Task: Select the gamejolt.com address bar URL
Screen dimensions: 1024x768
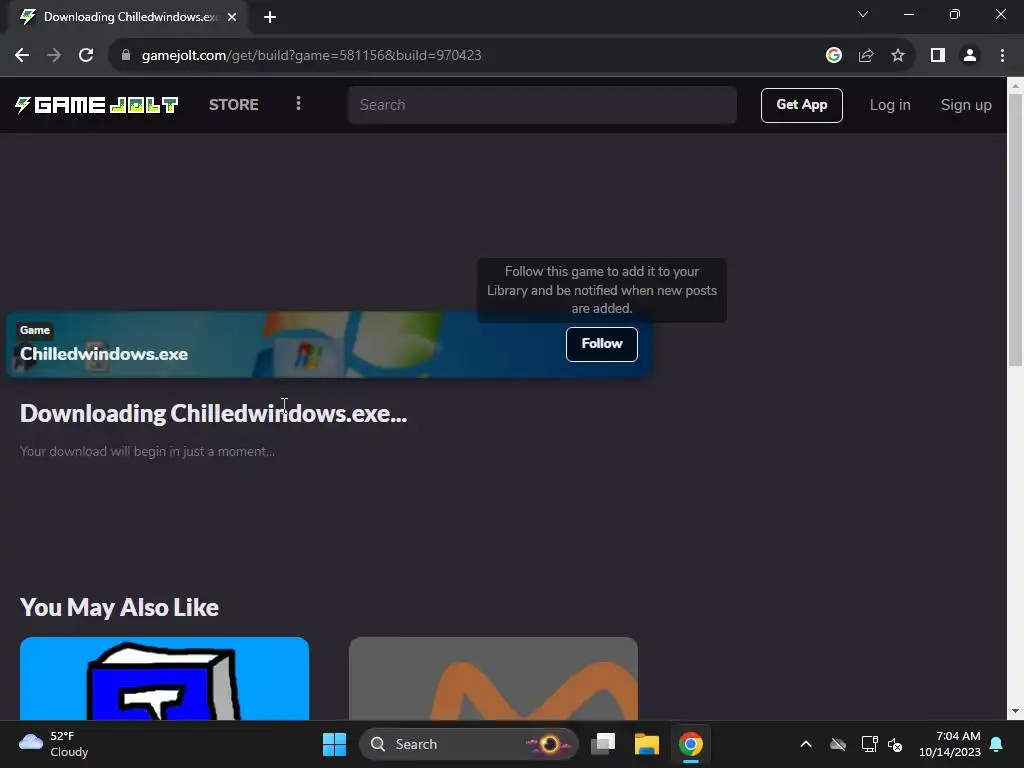Action: (312, 56)
